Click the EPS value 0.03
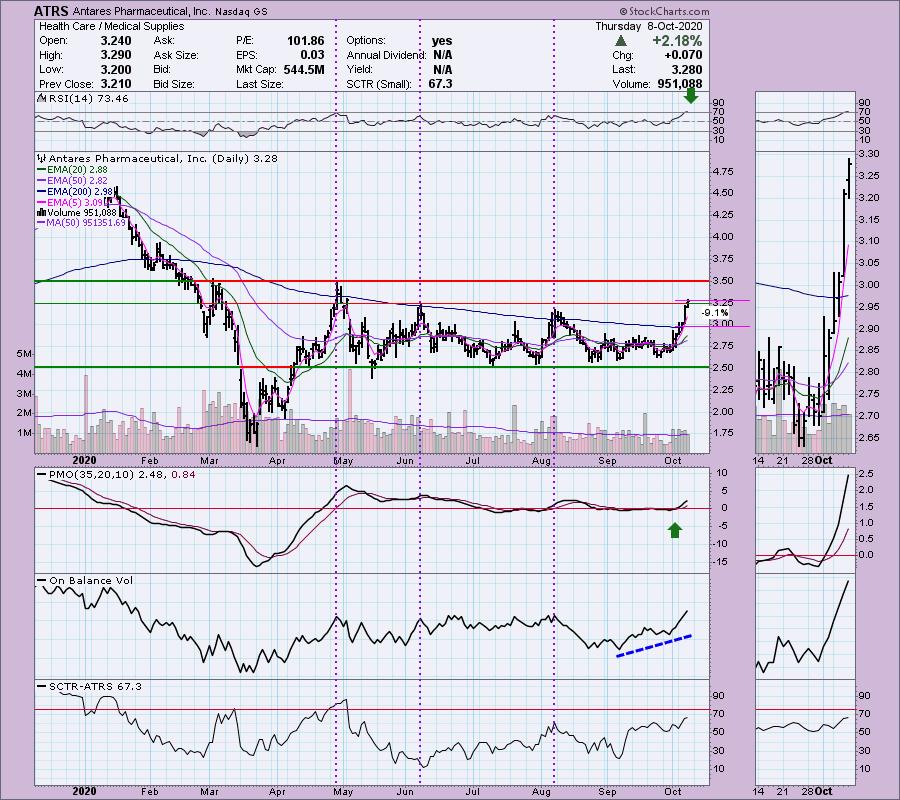This screenshot has width=900, height=800. click(x=312, y=55)
